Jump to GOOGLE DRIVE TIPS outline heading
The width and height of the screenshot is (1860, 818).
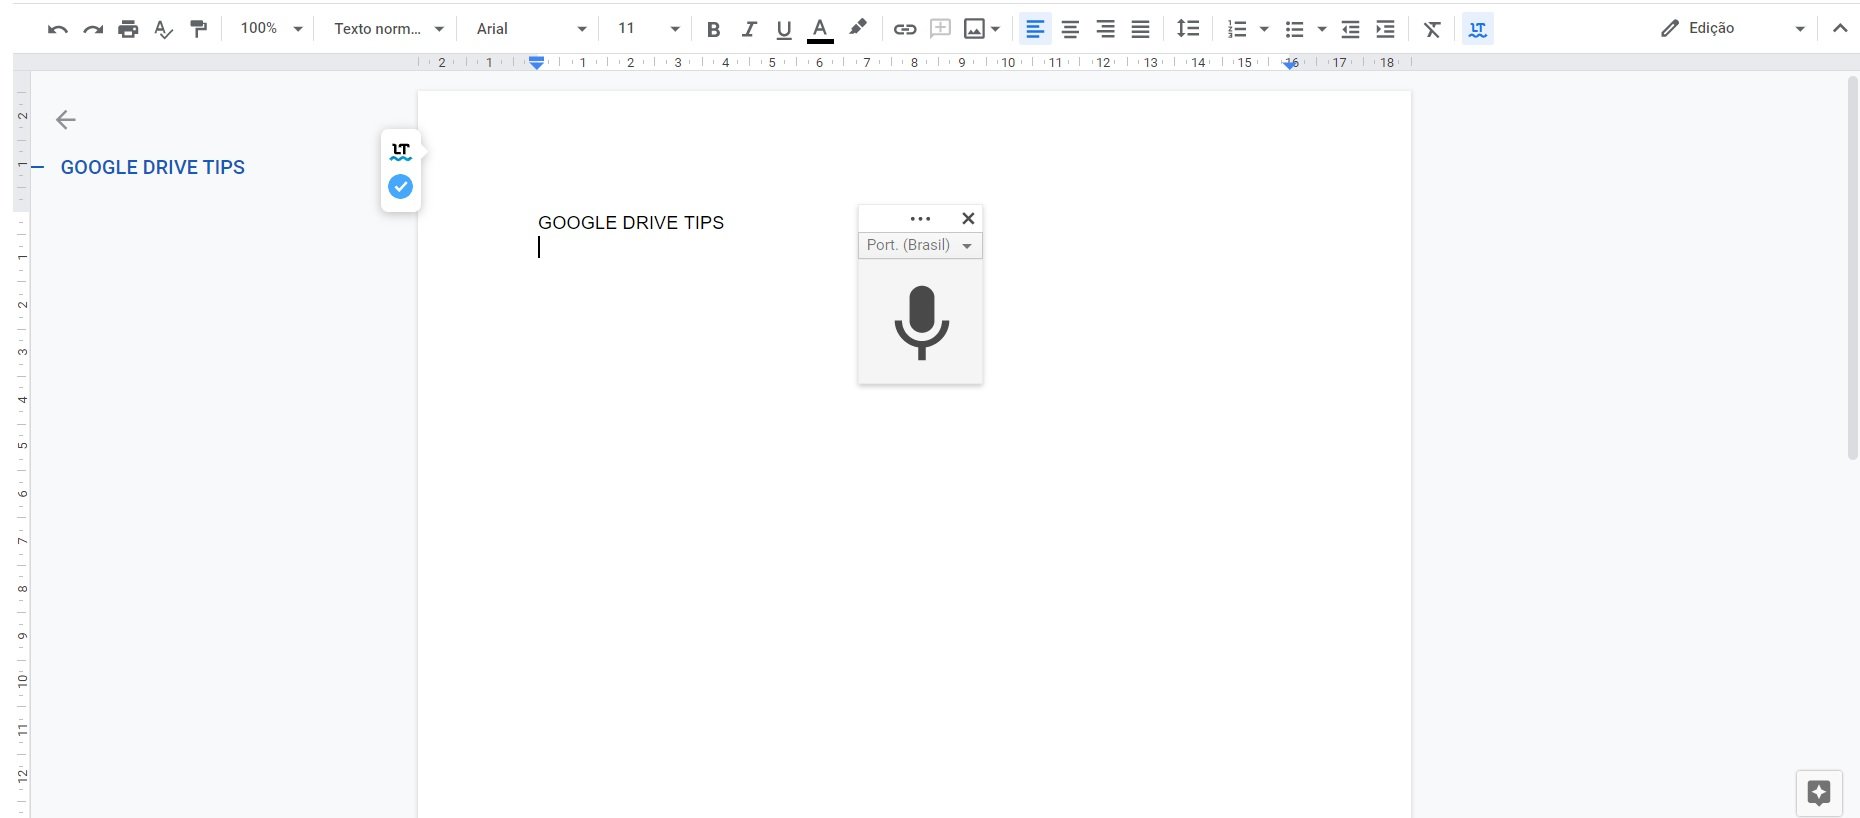pyautogui.click(x=153, y=167)
